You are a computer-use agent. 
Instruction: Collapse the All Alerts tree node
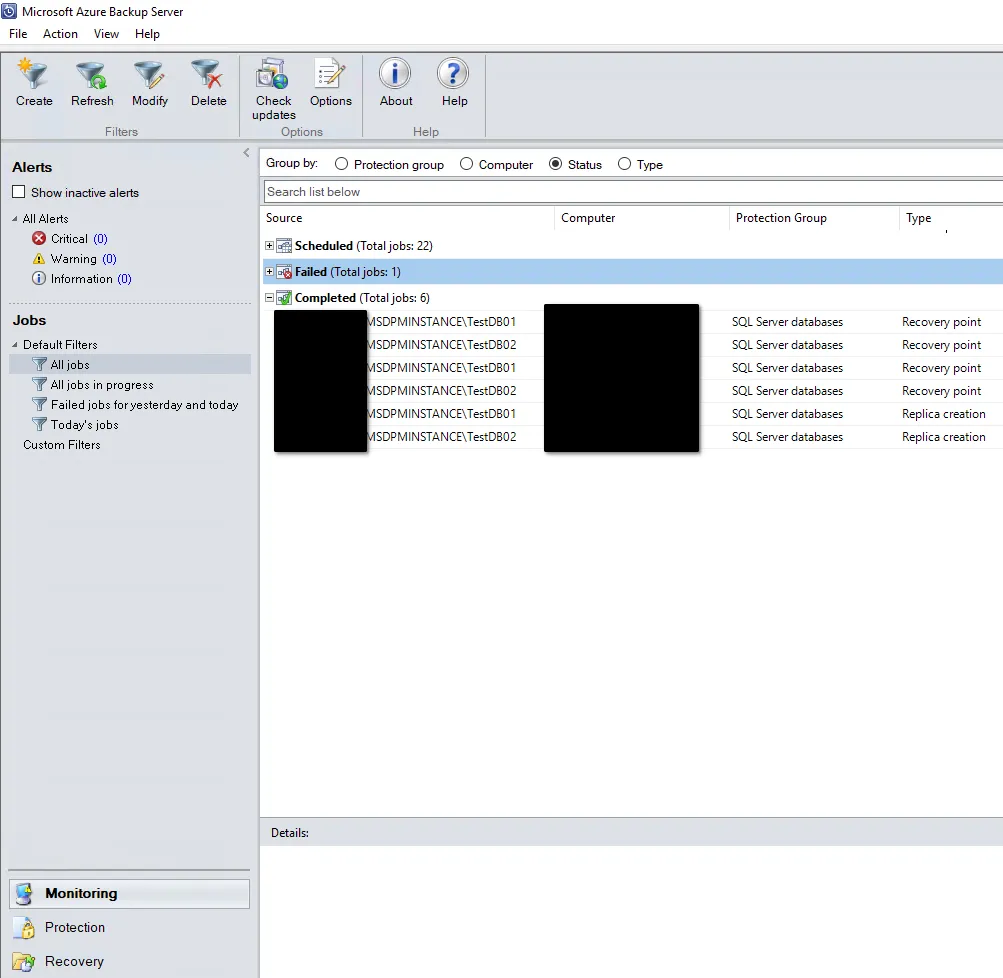pyautogui.click(x=15, y=219)
